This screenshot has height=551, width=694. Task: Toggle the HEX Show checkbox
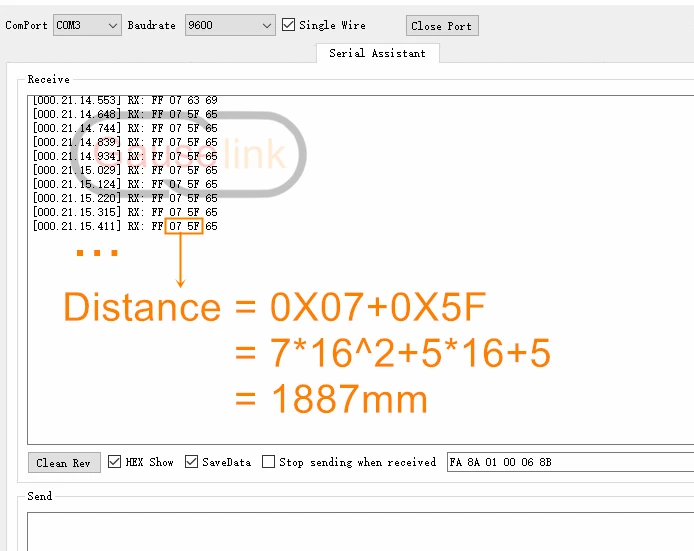click(x=114, y=462)
